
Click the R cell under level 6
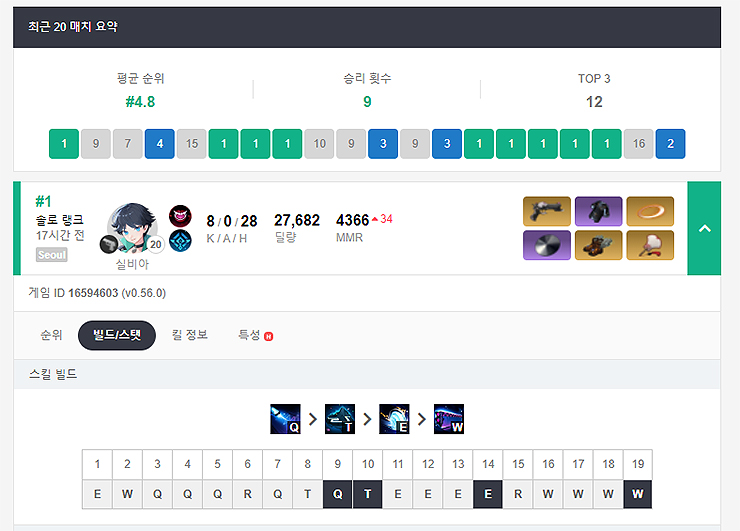(247, 494)
